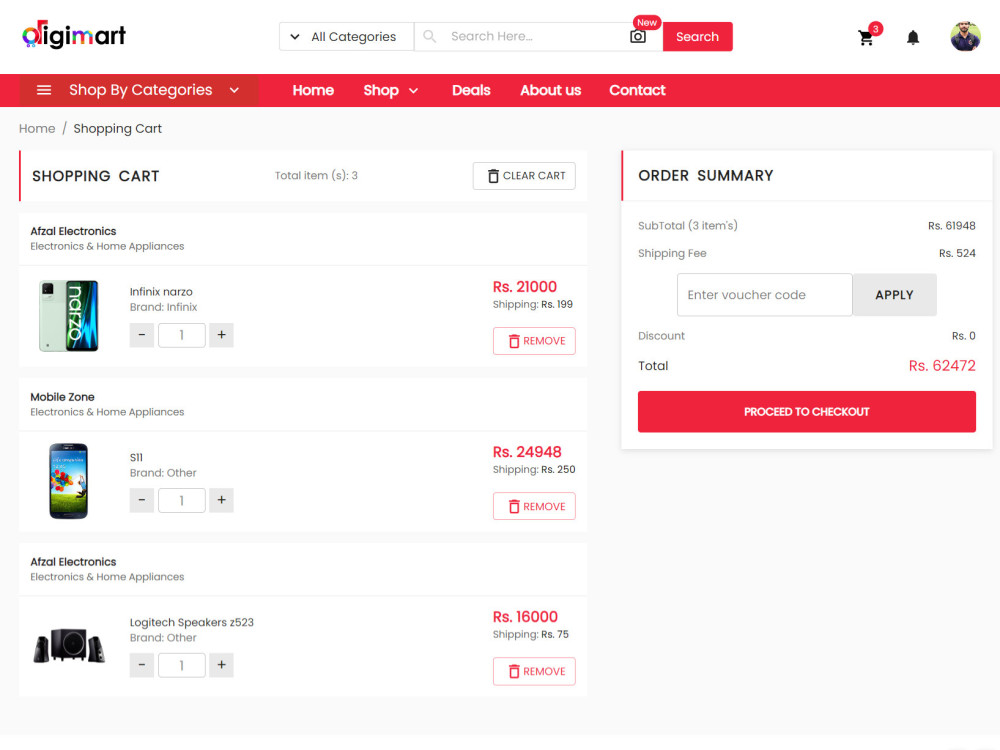Click the 'Total item (s): 3' text
Viewport: 1000px width, 750px height.
click(x=316, y=175)
